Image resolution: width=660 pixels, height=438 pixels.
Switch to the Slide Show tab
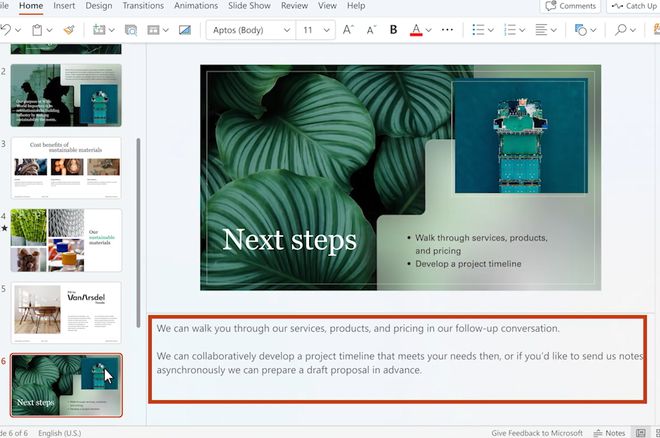250,6
